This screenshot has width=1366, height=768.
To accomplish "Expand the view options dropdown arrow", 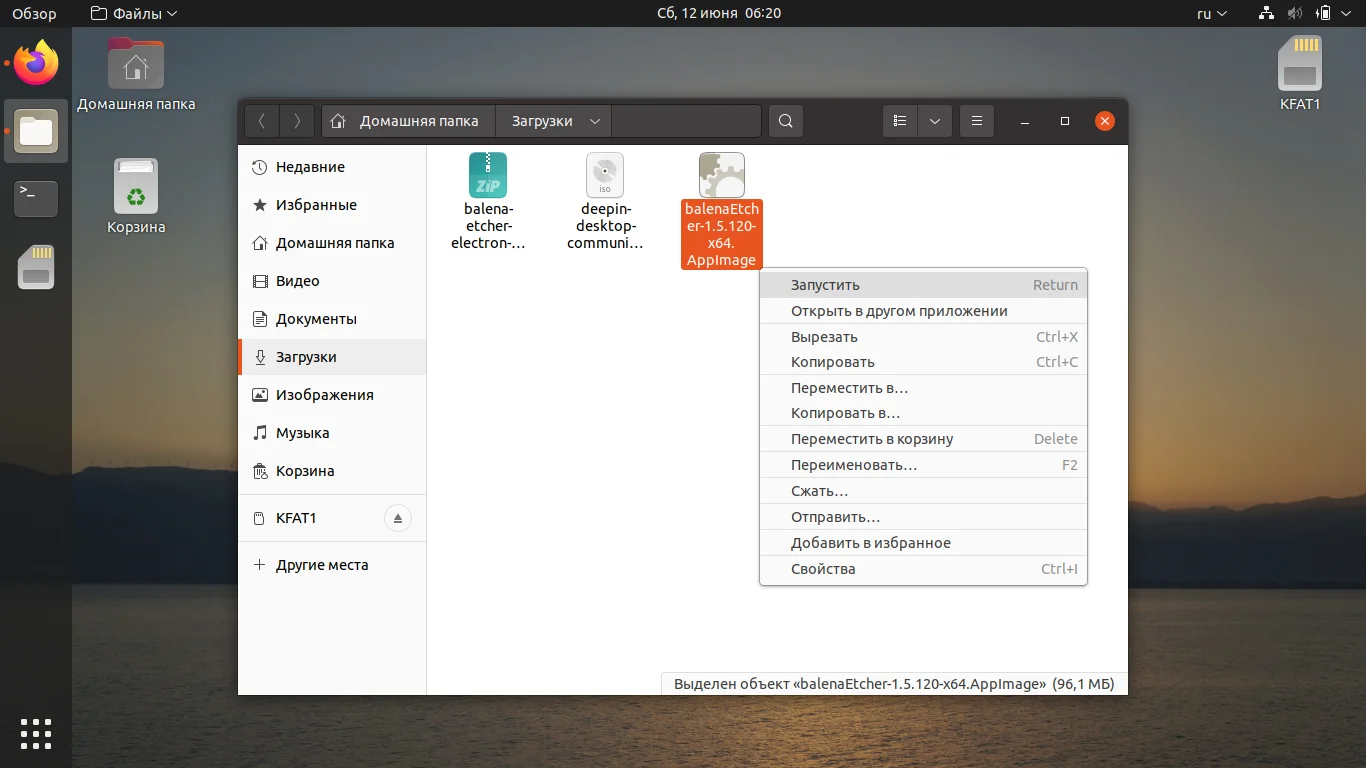I will (x=934, y=121).
